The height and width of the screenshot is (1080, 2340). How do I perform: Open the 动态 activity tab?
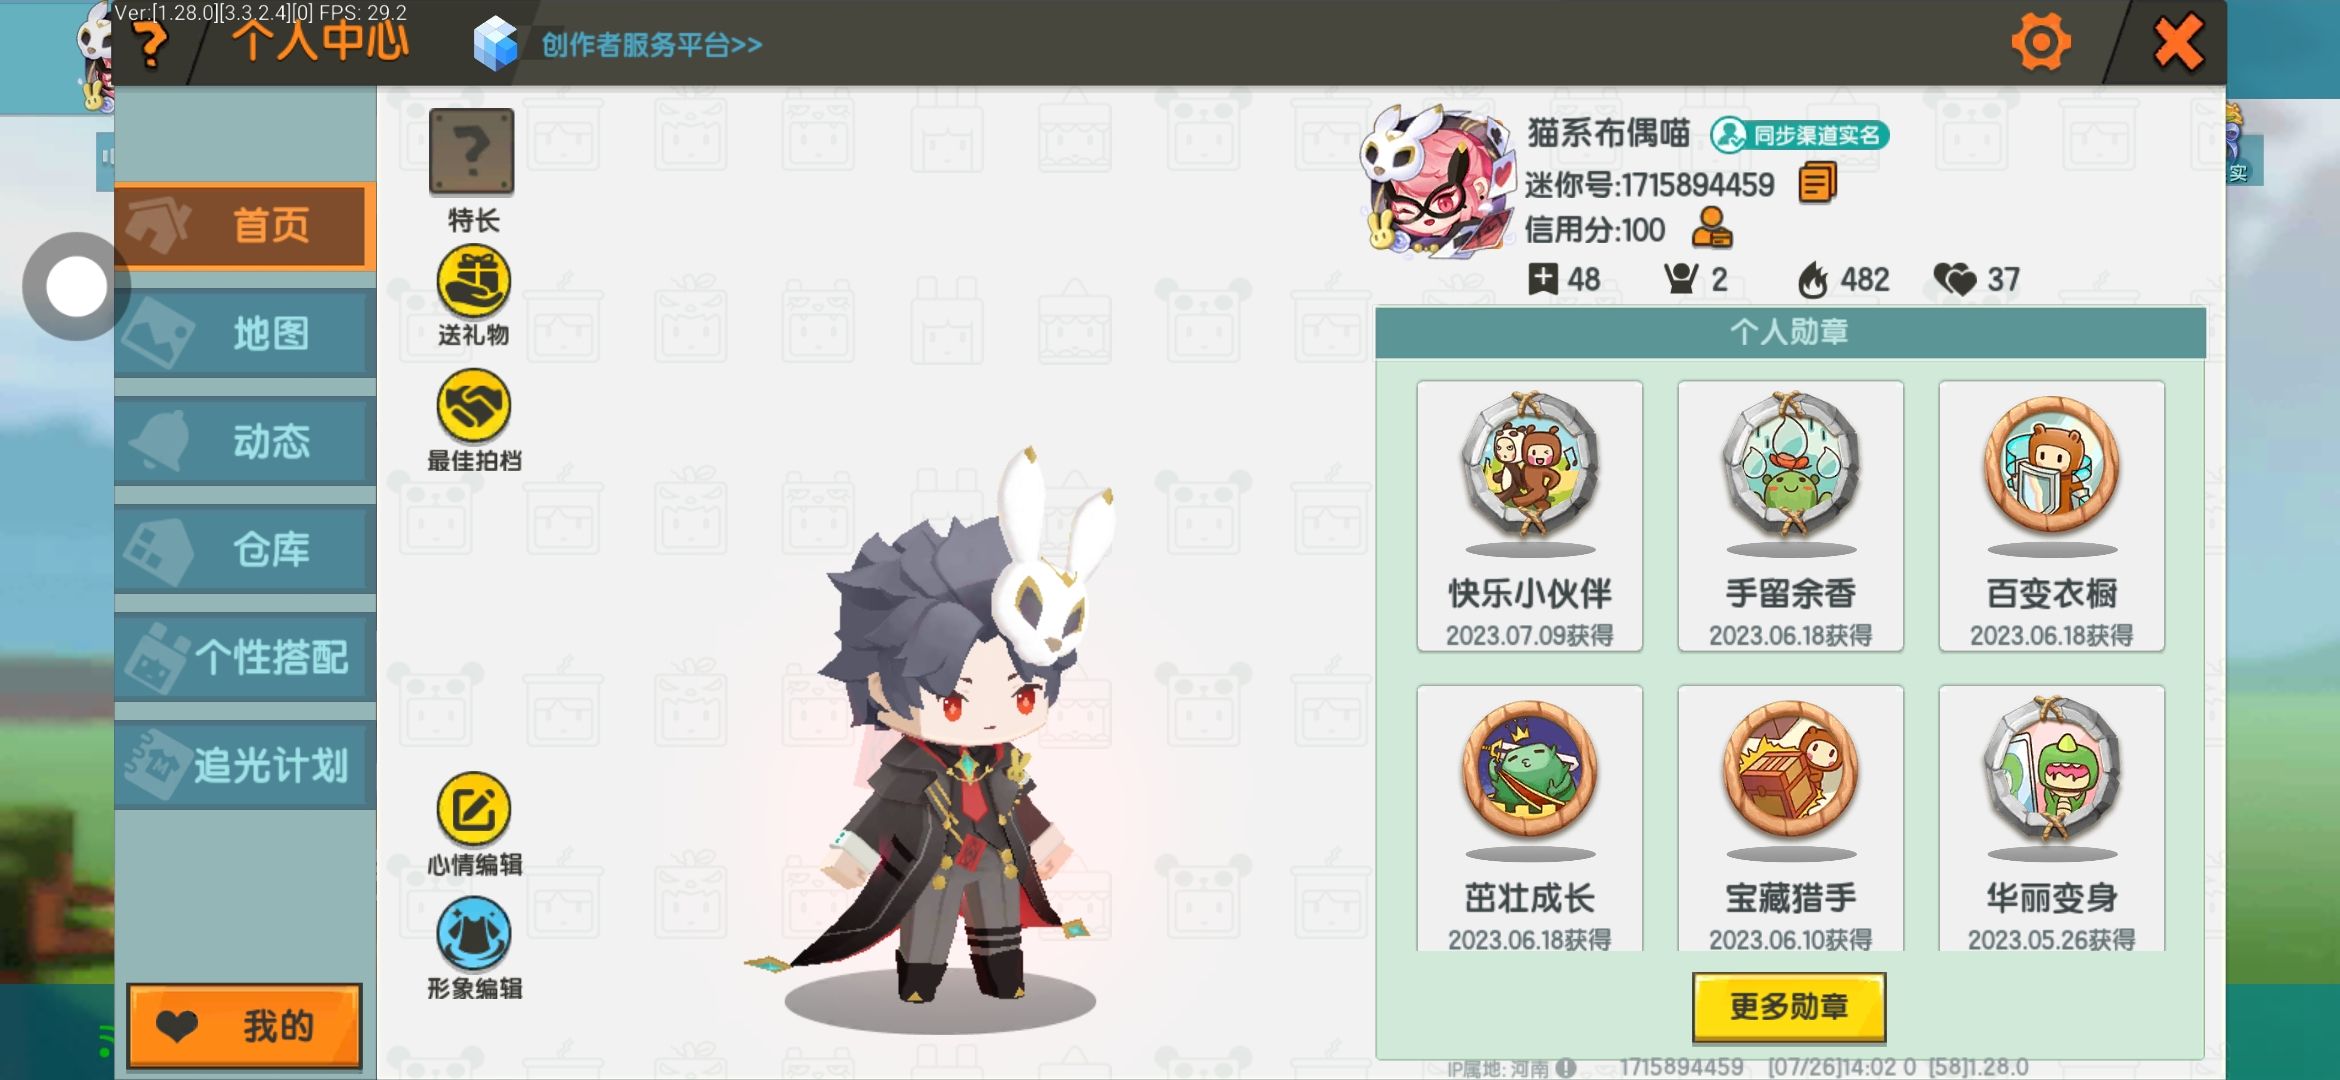coord(245,442)
